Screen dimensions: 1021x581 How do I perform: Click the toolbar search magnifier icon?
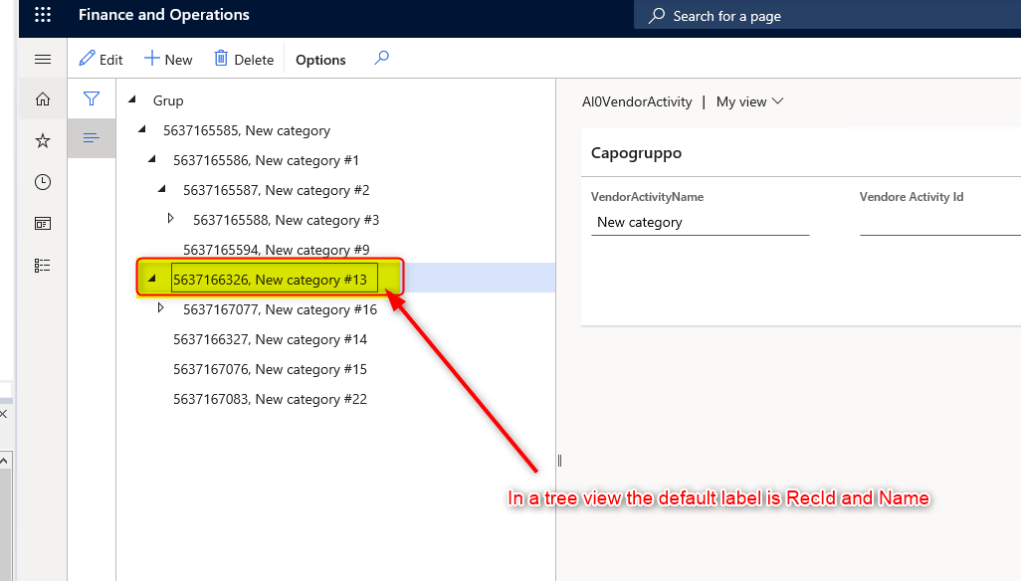[381, 59]
